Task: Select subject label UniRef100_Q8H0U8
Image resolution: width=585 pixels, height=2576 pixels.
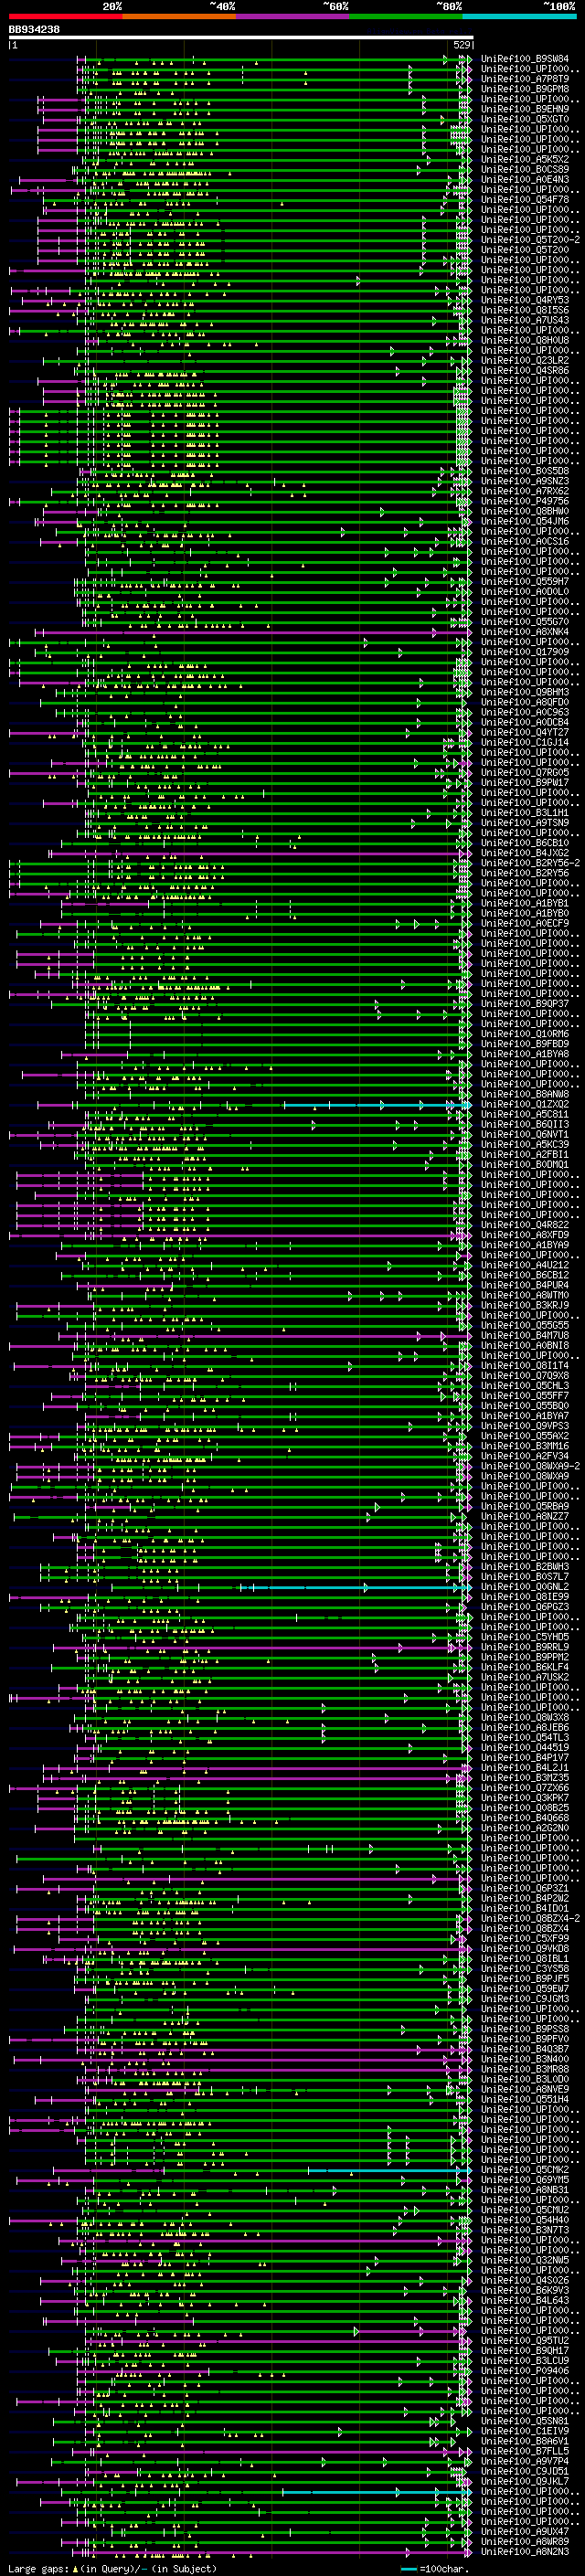Action: 525,340
